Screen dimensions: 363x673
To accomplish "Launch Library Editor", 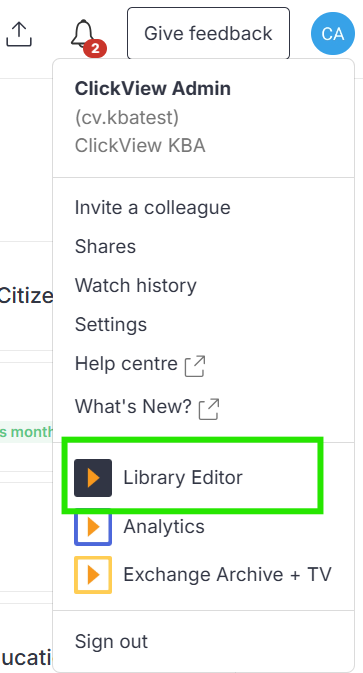I will [183, 478].
